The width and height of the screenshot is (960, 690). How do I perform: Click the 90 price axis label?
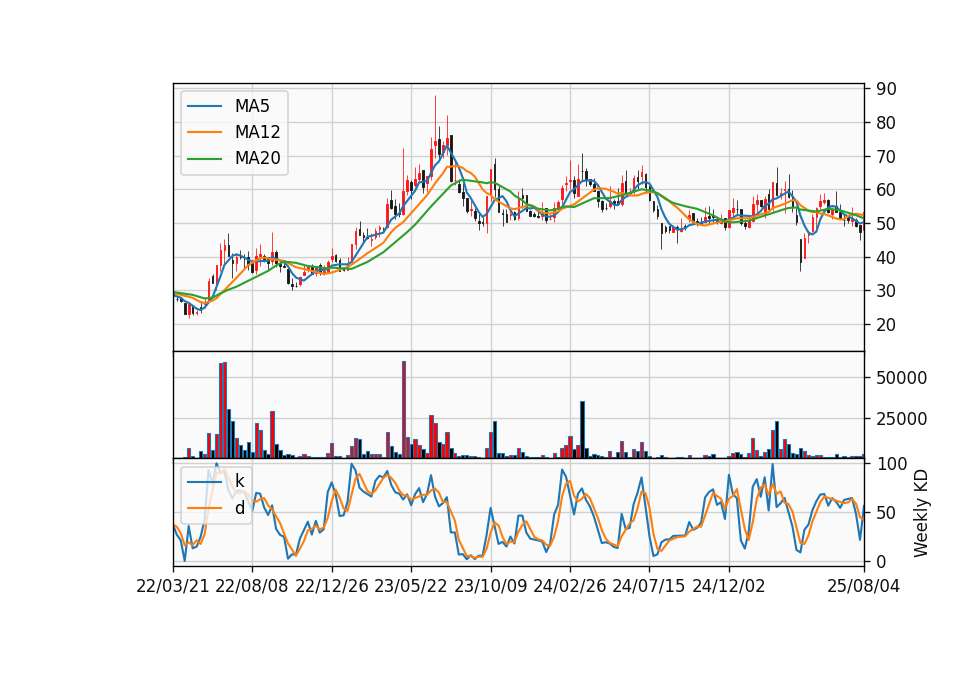(x=886, y=89)
